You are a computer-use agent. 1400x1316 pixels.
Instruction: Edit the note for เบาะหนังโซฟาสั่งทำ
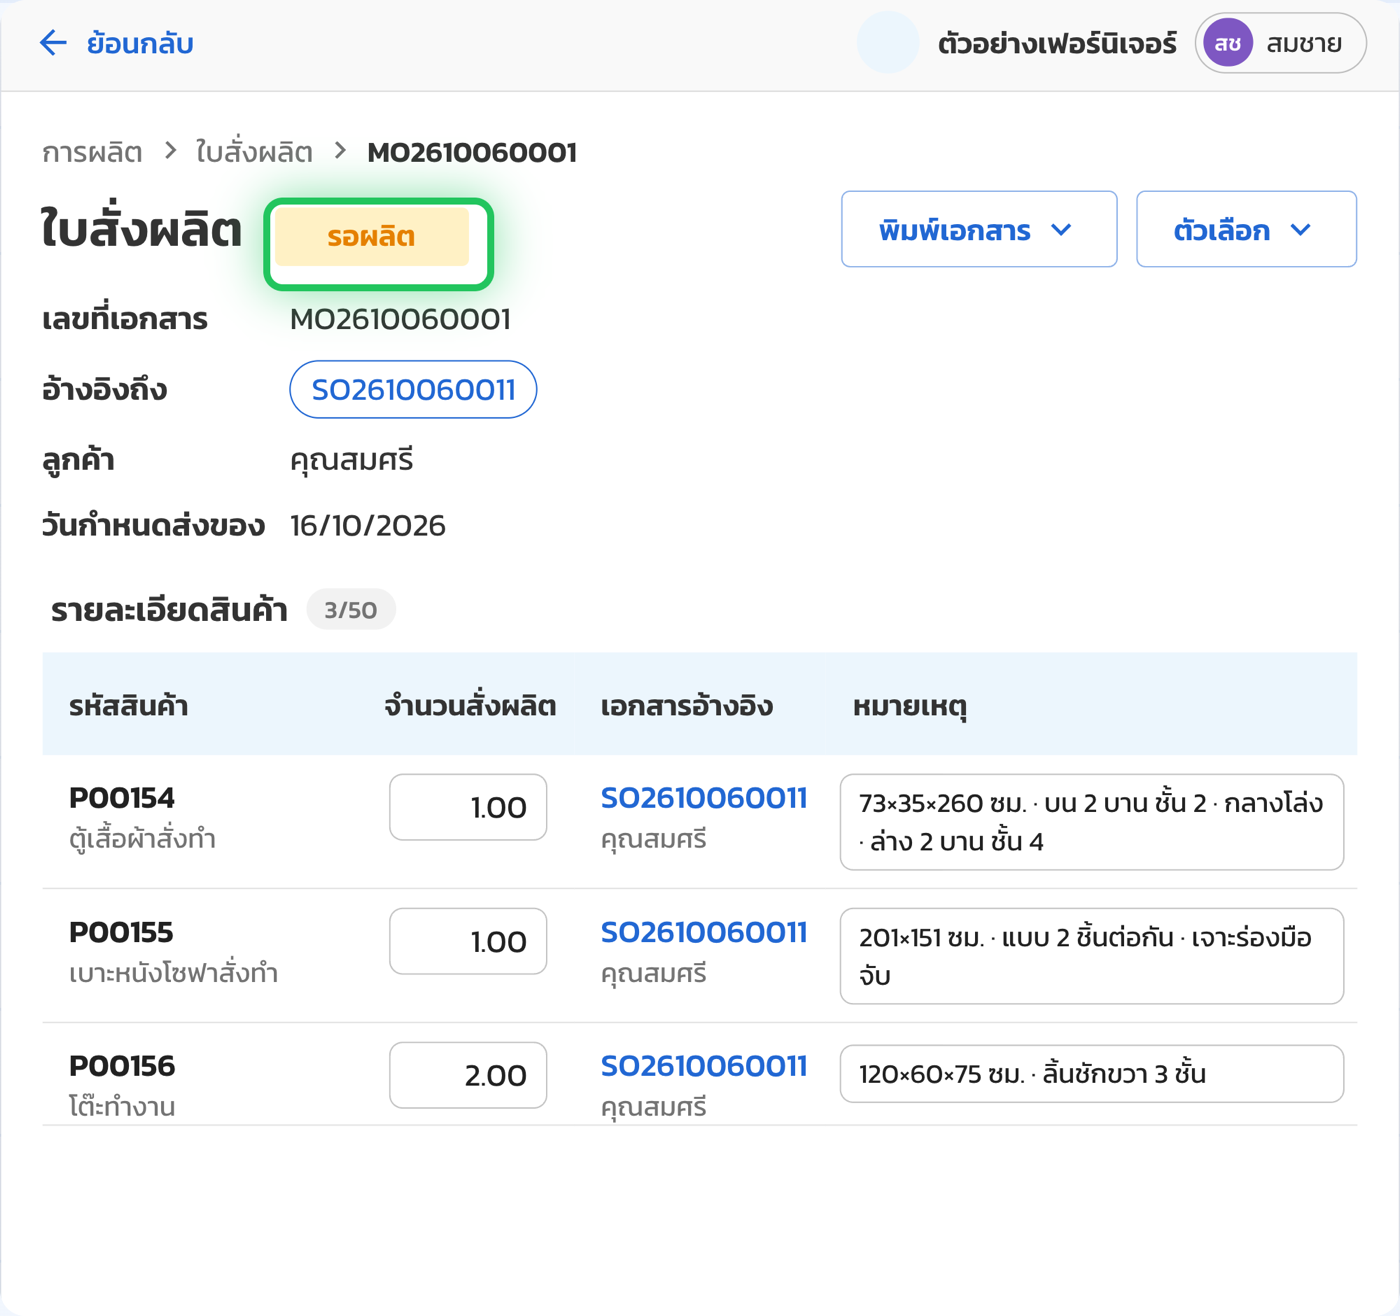coord(1092,956)
